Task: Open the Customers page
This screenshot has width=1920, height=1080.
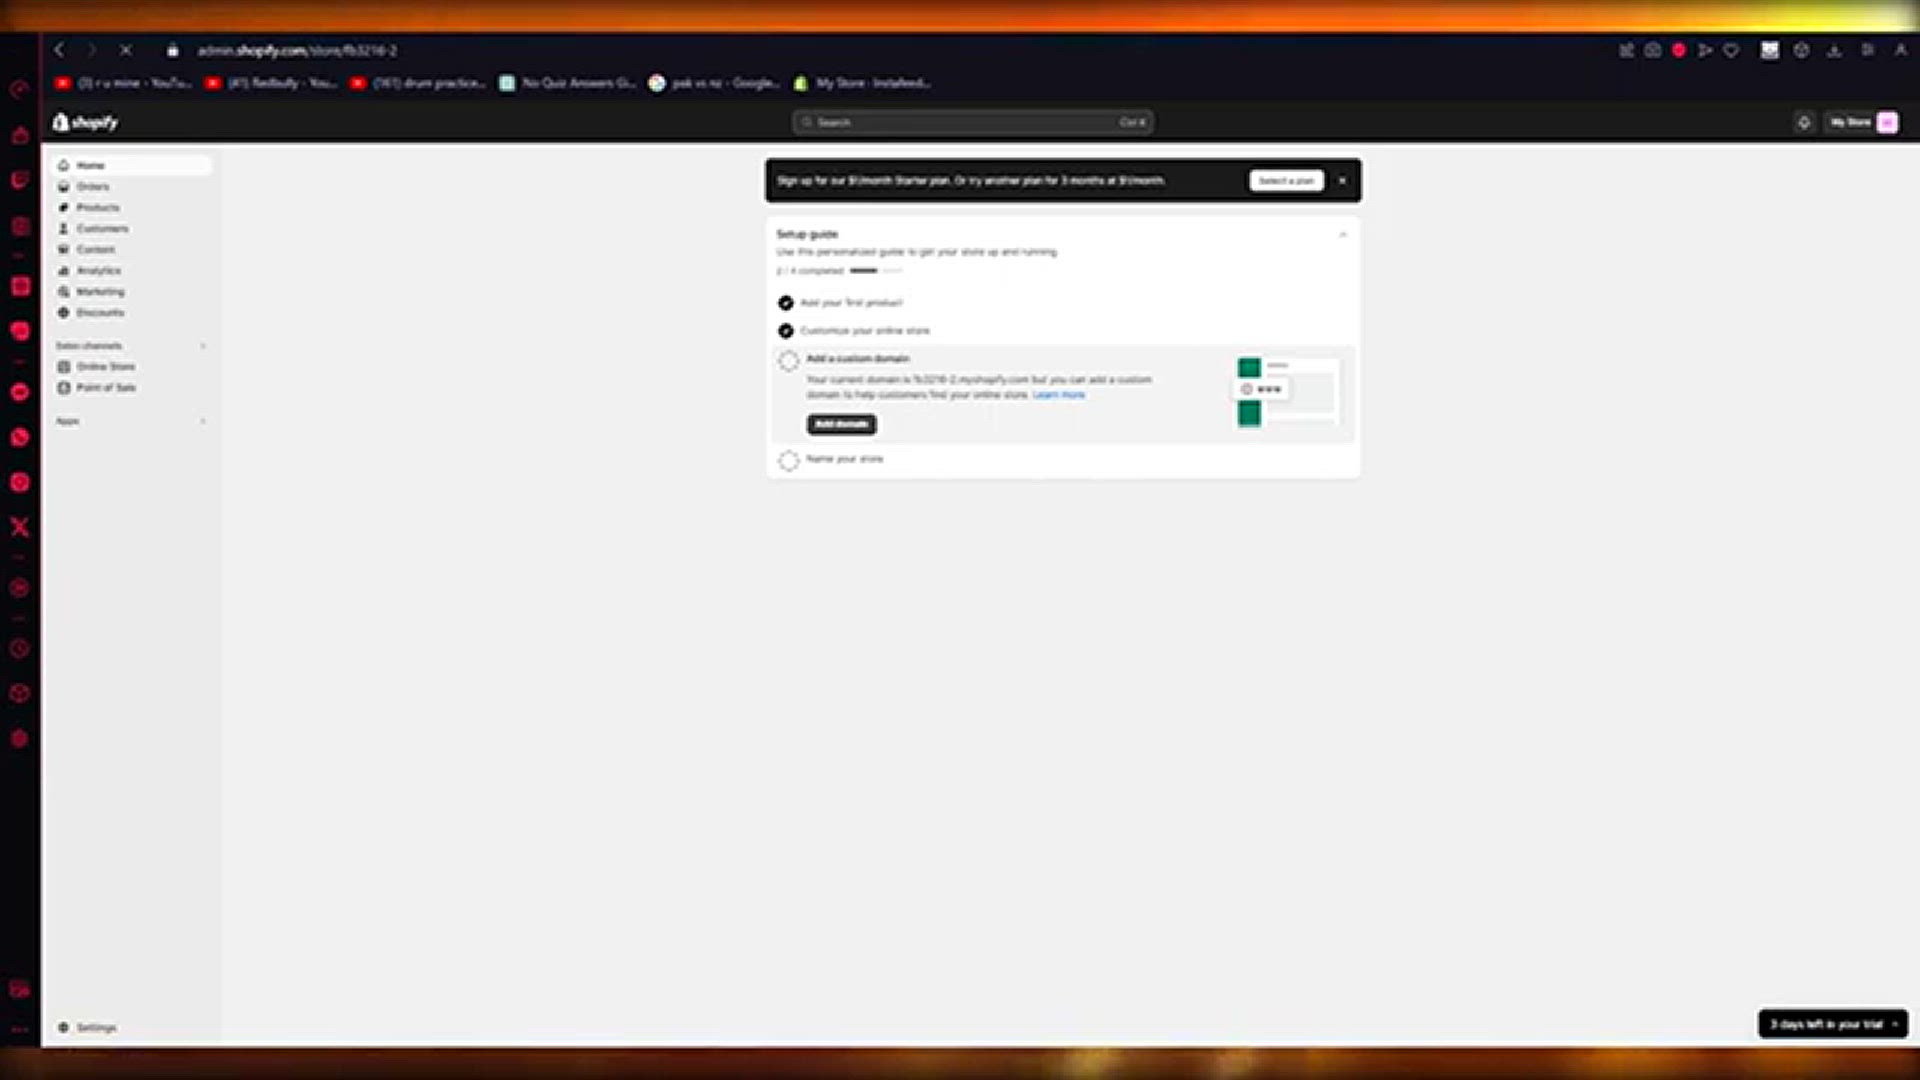Action: click(x=102, y=228)
